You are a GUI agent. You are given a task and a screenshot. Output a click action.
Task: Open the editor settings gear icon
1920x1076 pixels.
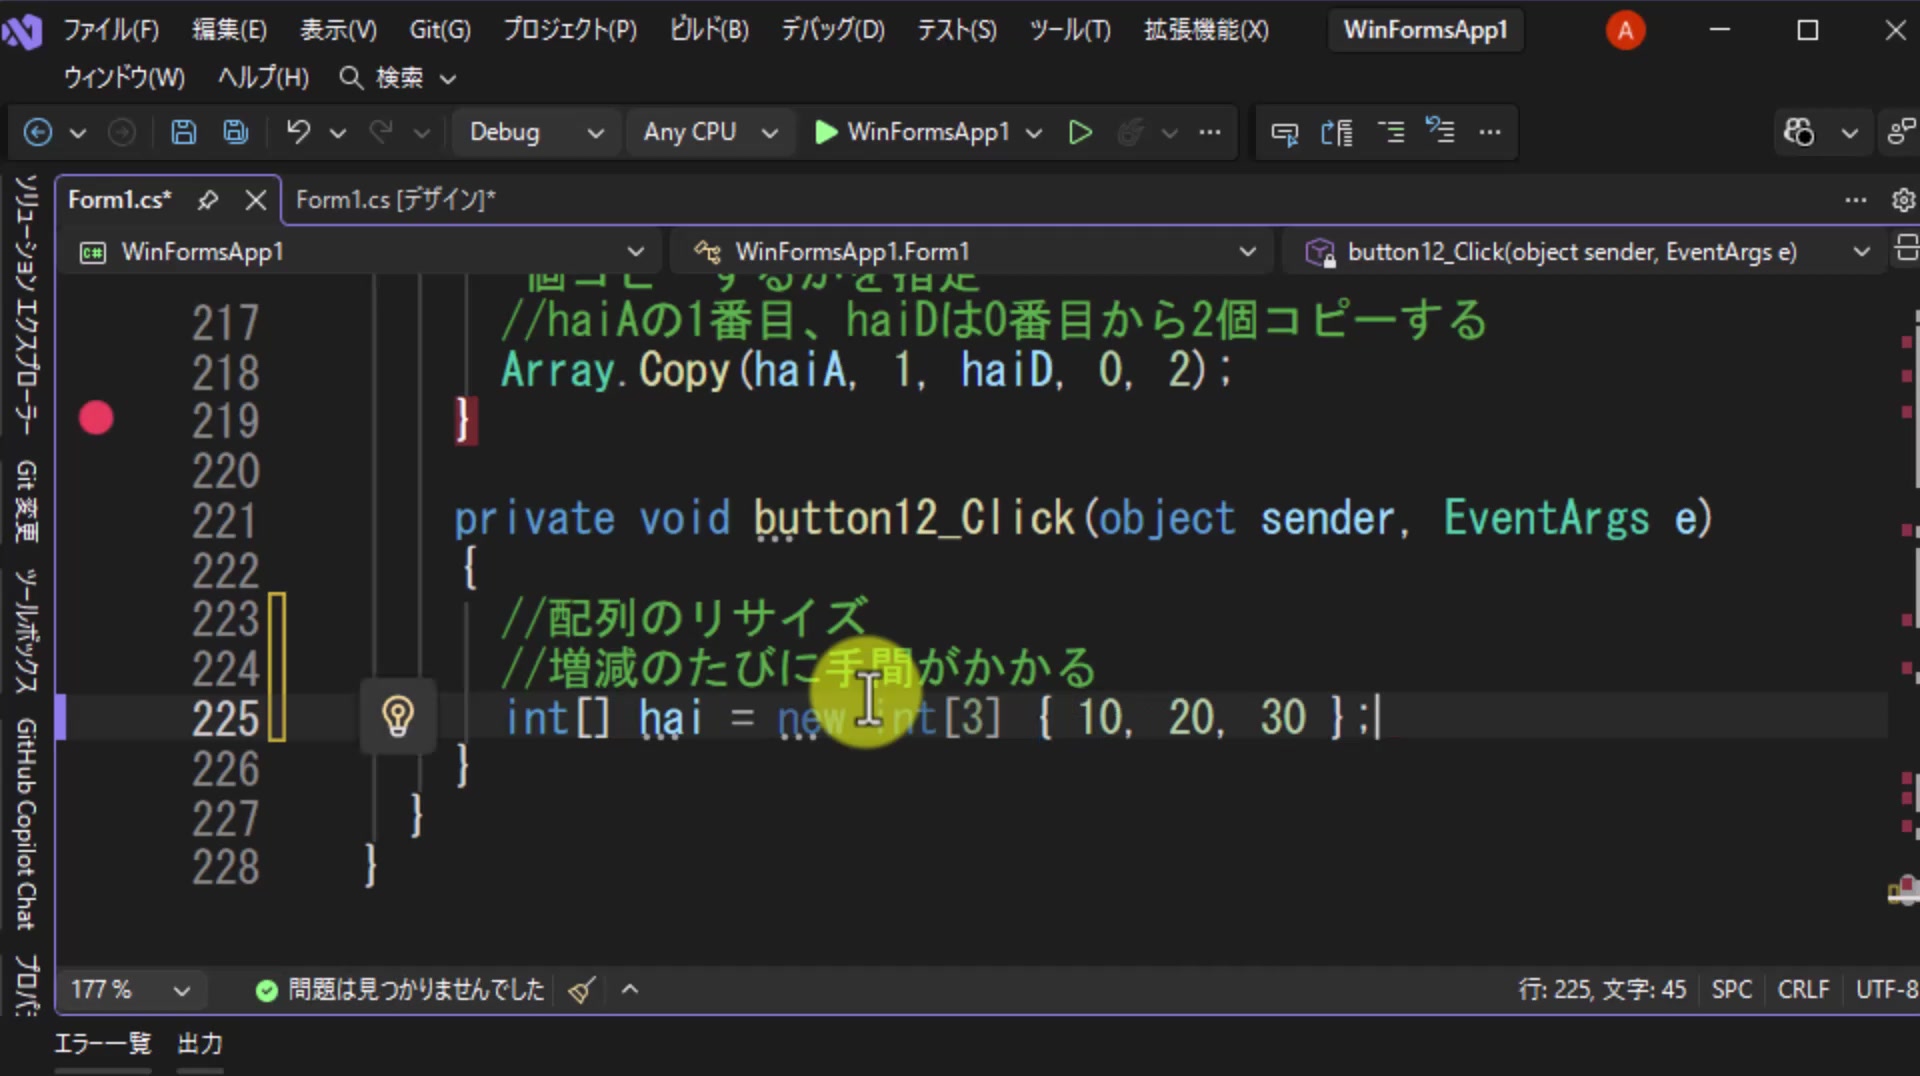1903,200
